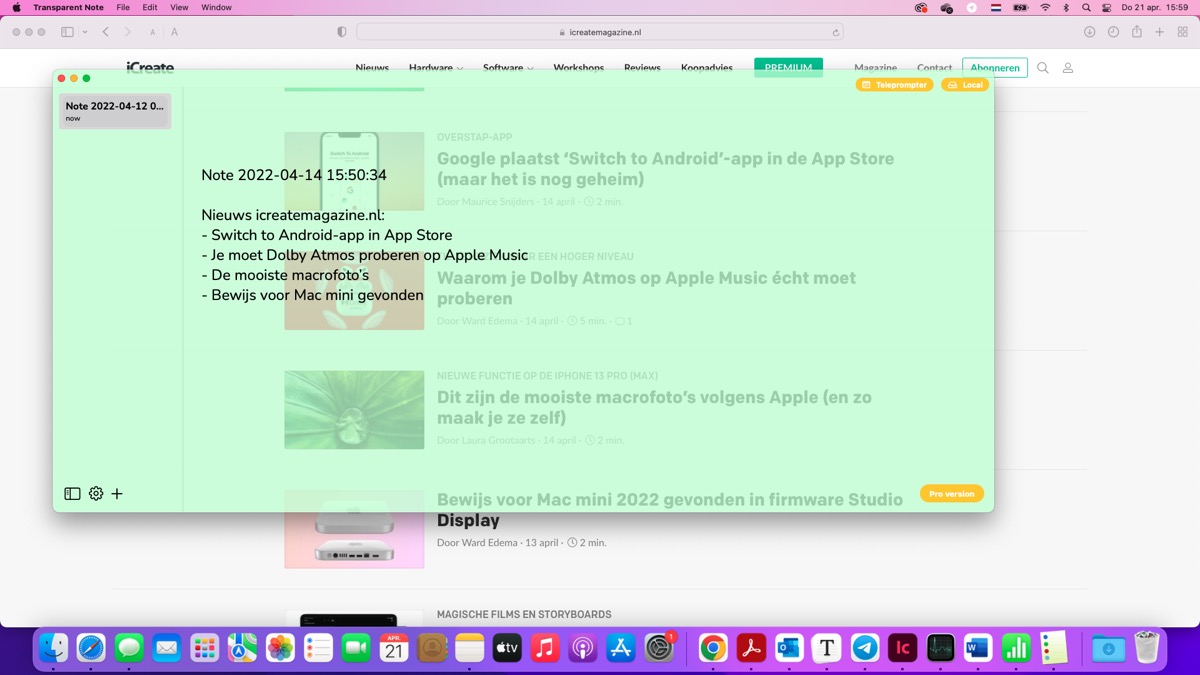This screenshot has height=675, width=1200.
Task: Open Transparent Note settings via gear icon
Action: click(95, 493)
